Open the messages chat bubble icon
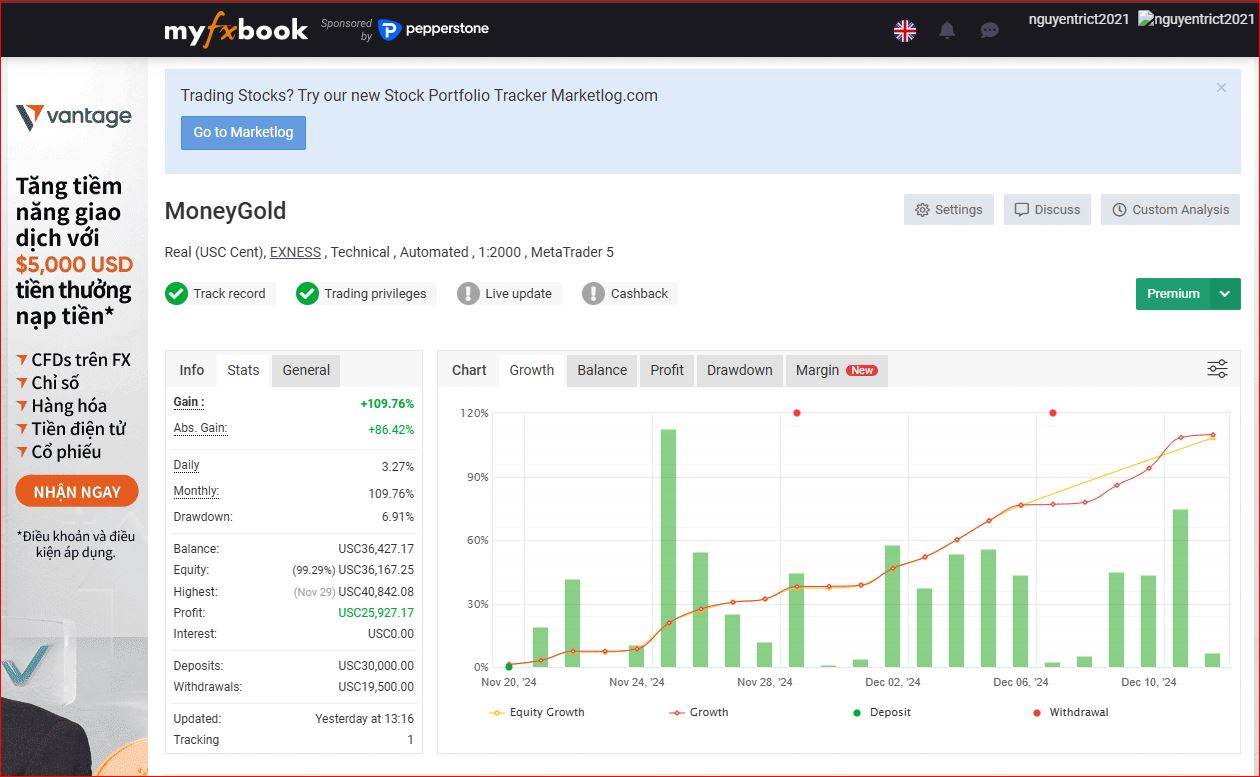 989,31
